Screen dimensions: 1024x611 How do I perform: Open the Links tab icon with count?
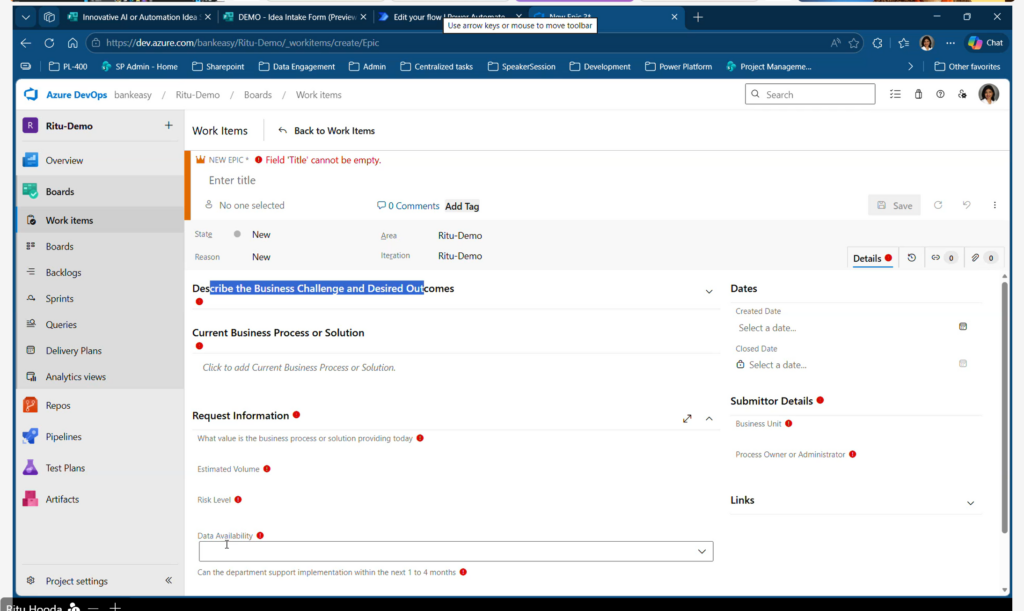(943, 258)
